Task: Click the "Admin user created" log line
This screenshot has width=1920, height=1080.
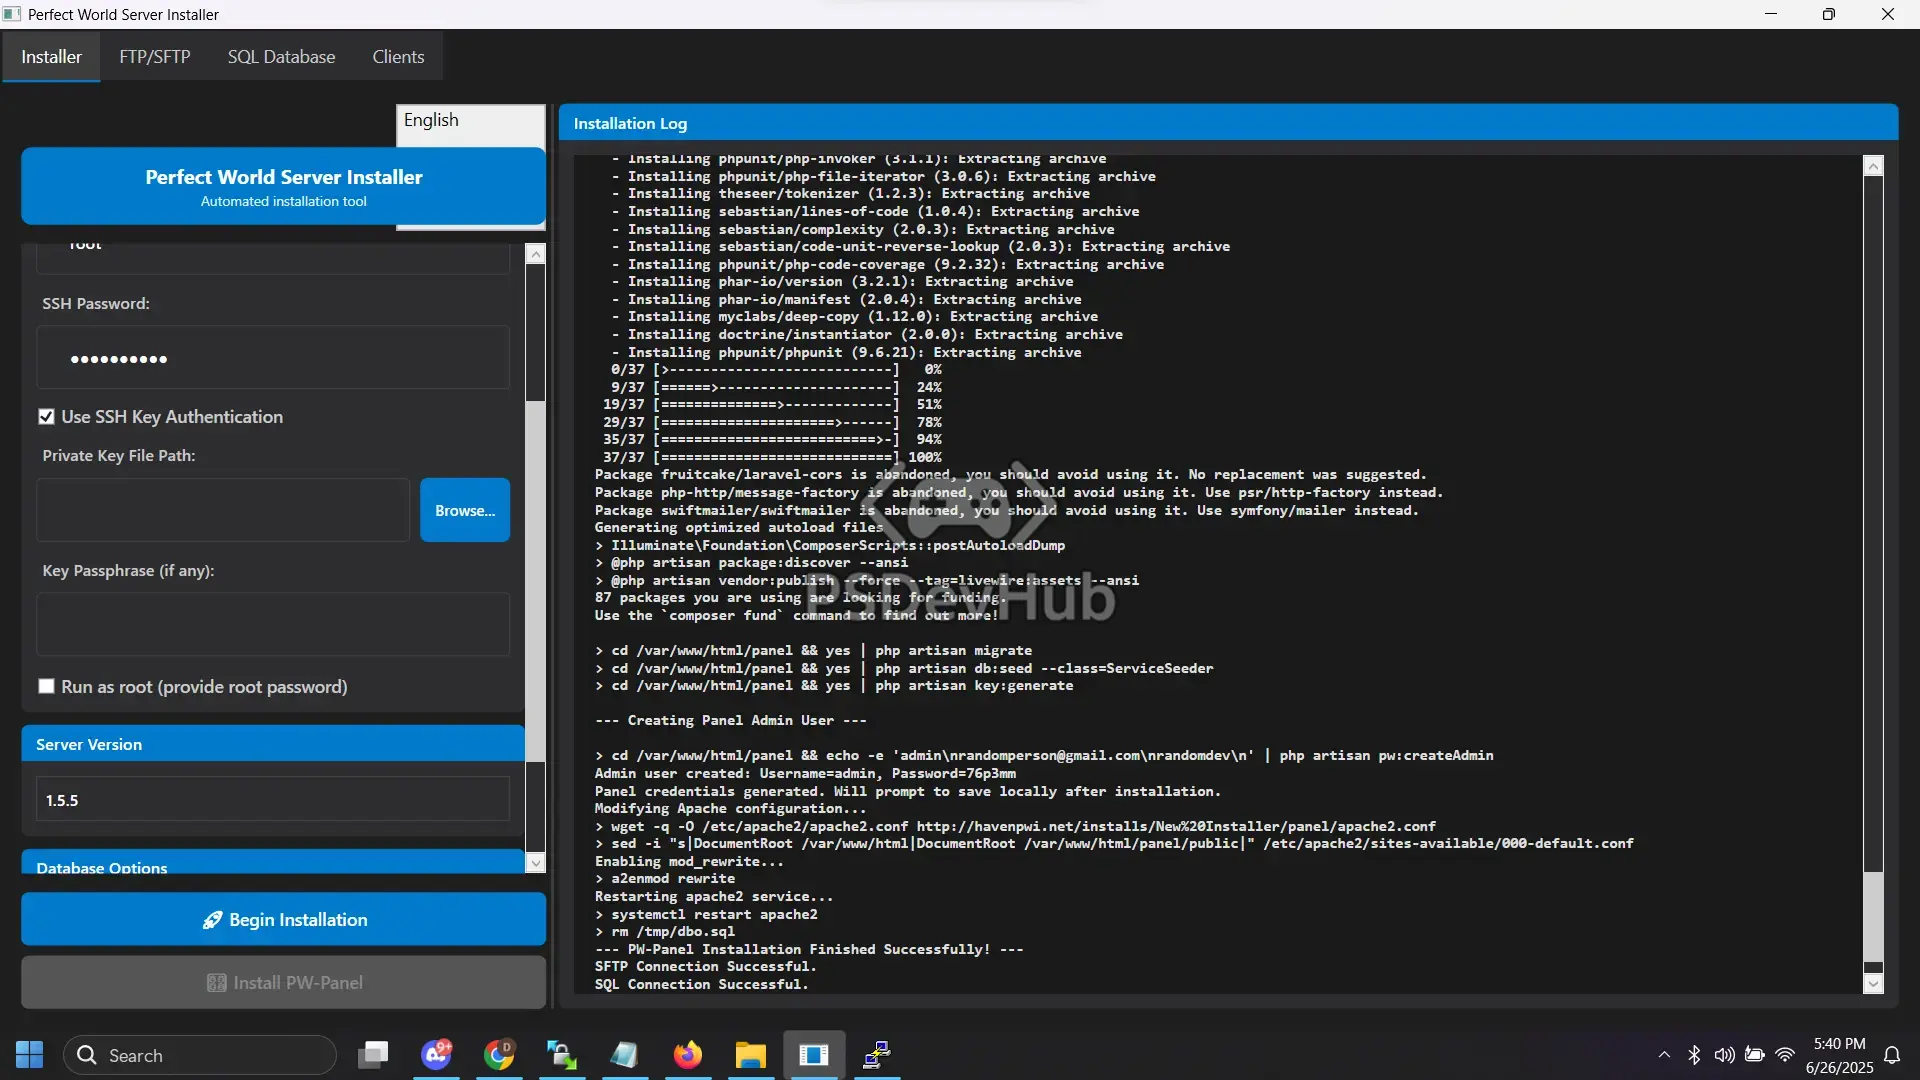Action: (x=805, y=774)
